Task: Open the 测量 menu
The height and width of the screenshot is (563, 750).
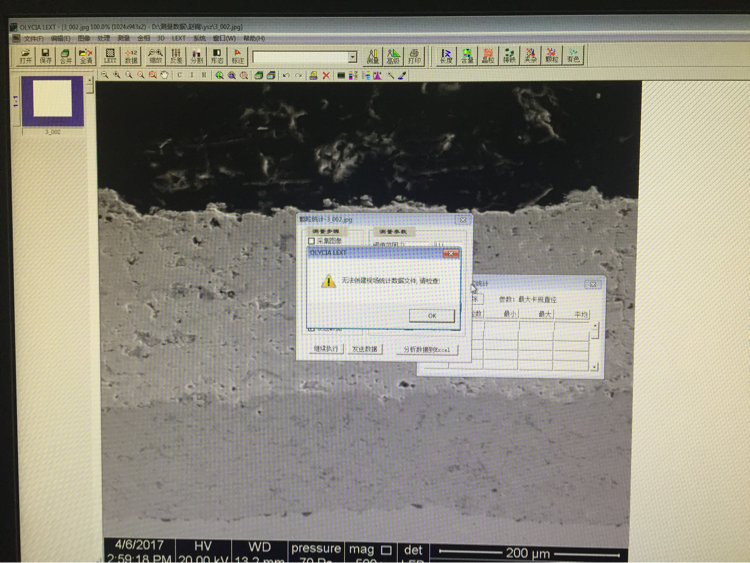Action: click(x=123, y=38)
